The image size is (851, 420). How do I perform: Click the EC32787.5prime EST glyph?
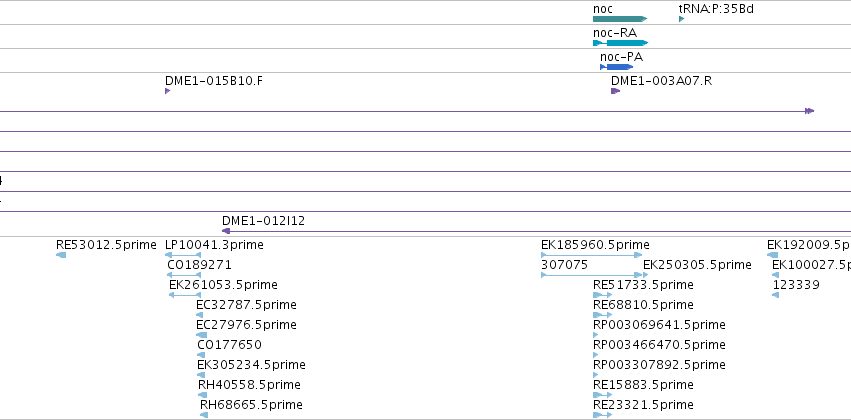pyautogui.click(x=199, y=315)
